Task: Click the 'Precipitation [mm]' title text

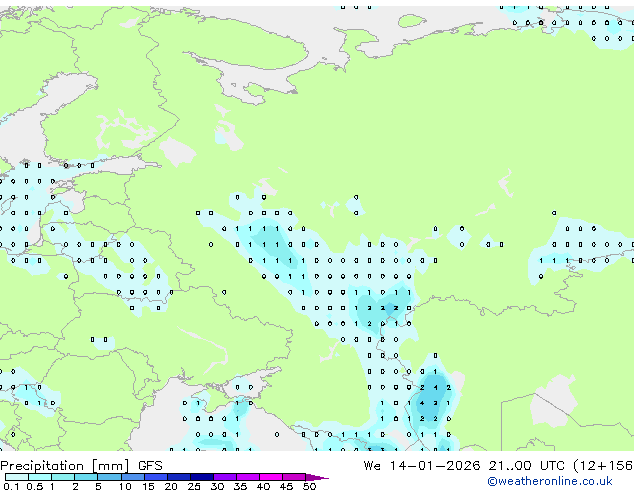Action: (x=65, y=466)
